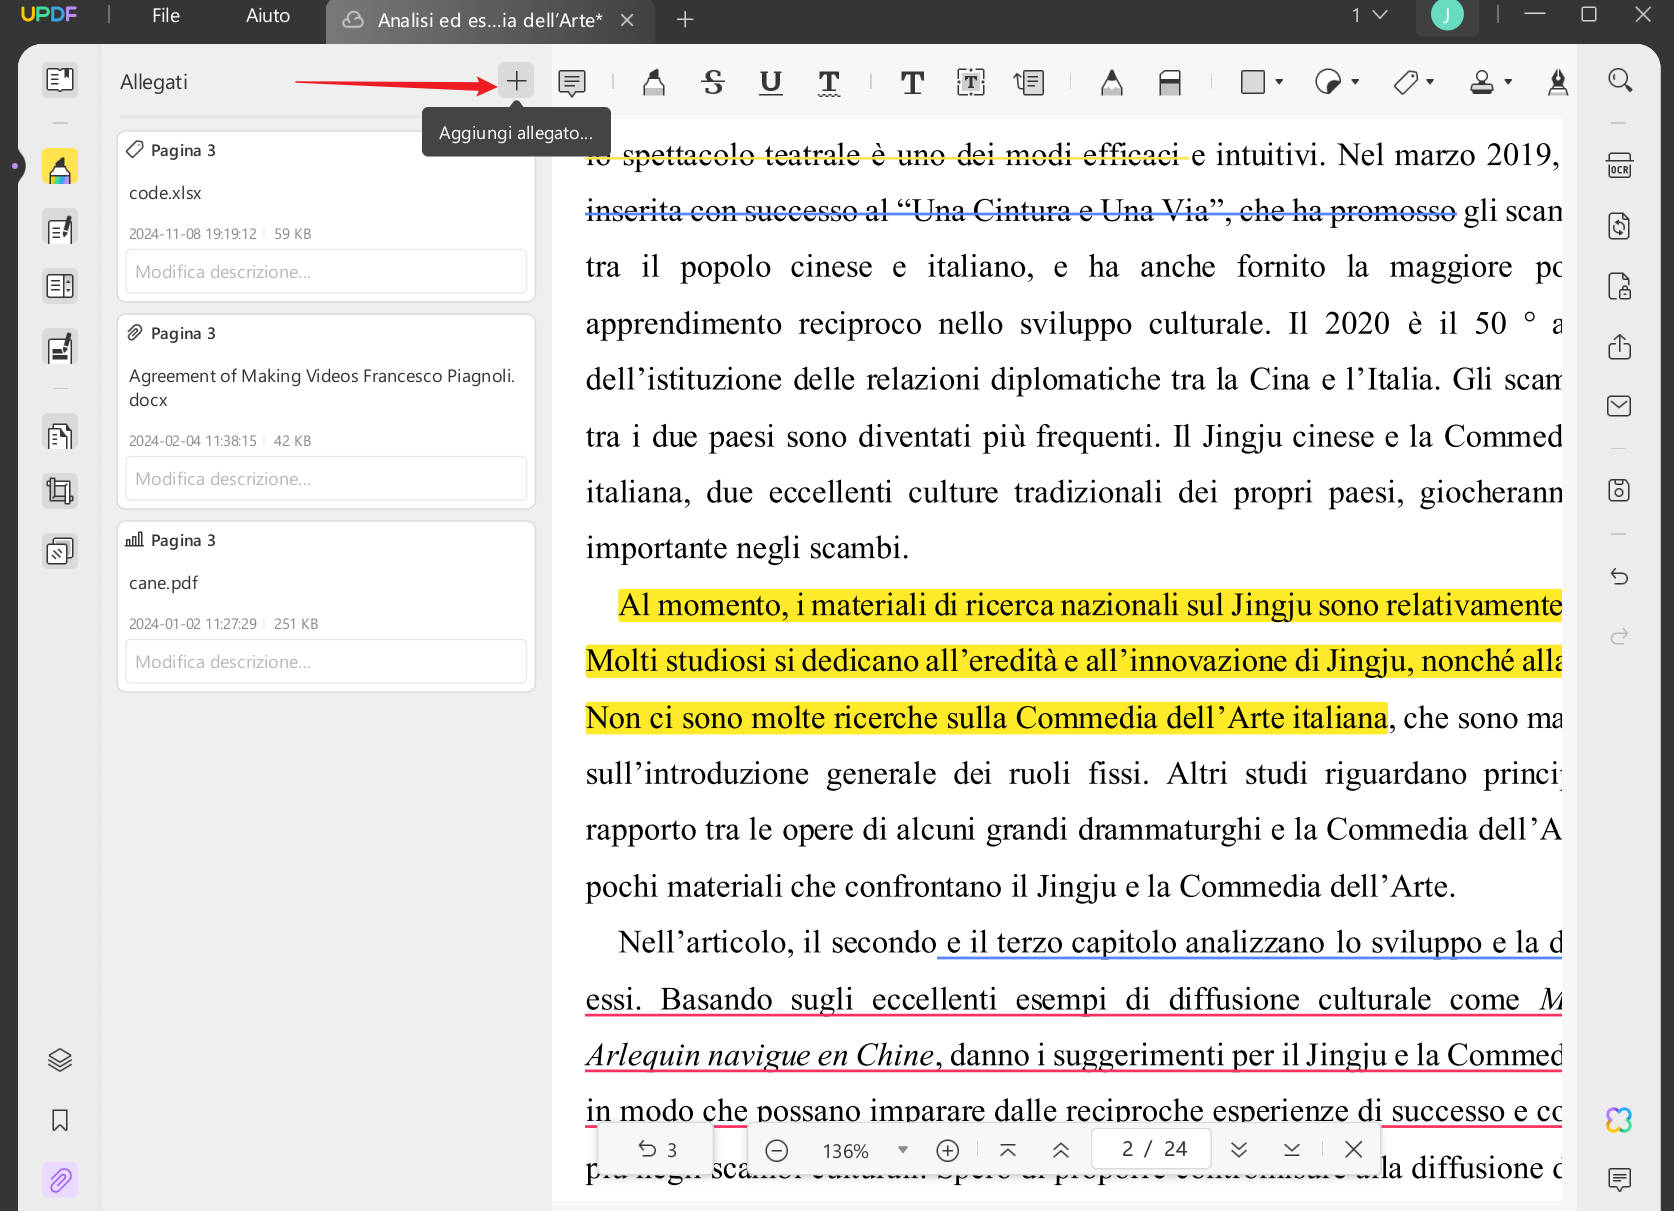Switch to Edit PDF mode in left sidebar
1674x1211 pixels.
(x=60, y=229)
